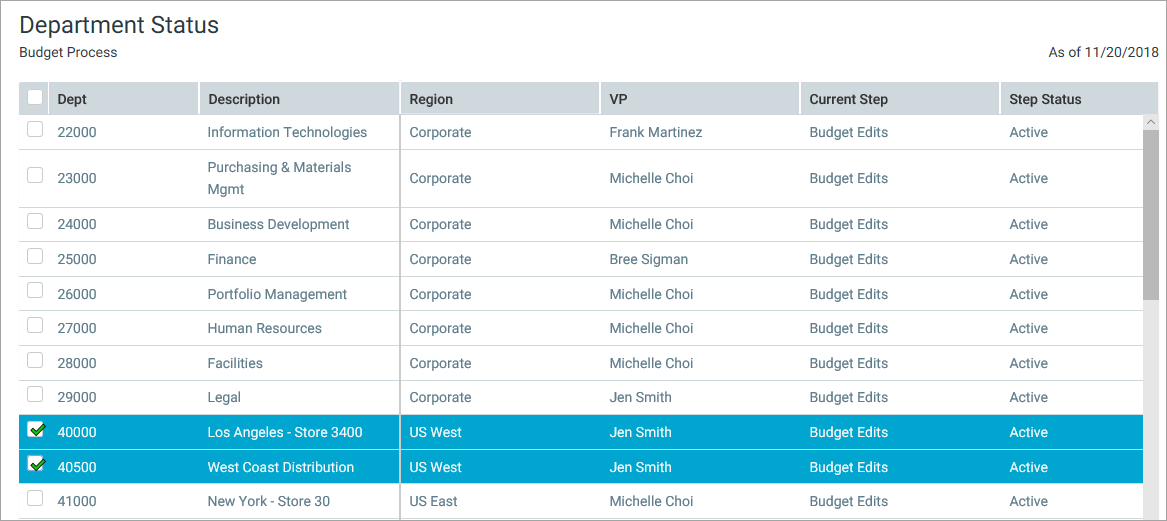Click New York - Store 30 description

pos(269,502)
